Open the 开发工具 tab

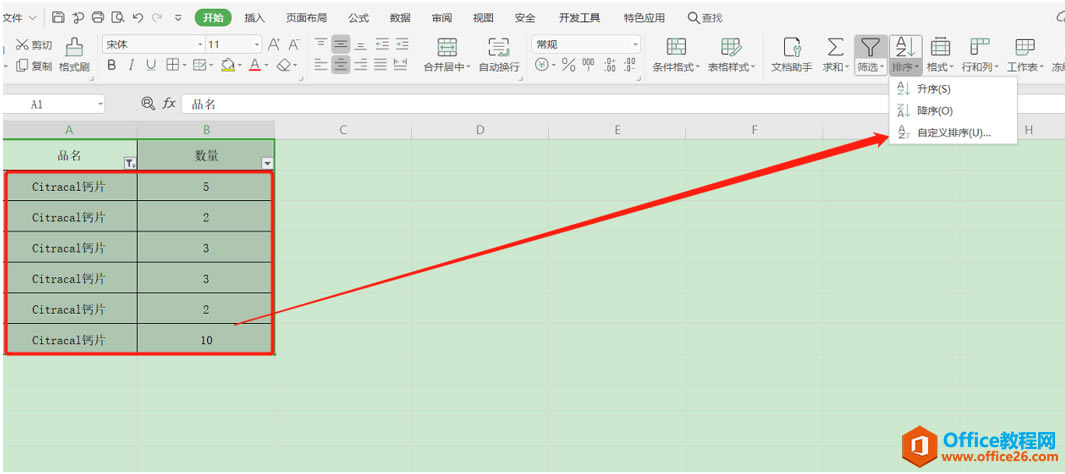[579, 18]
